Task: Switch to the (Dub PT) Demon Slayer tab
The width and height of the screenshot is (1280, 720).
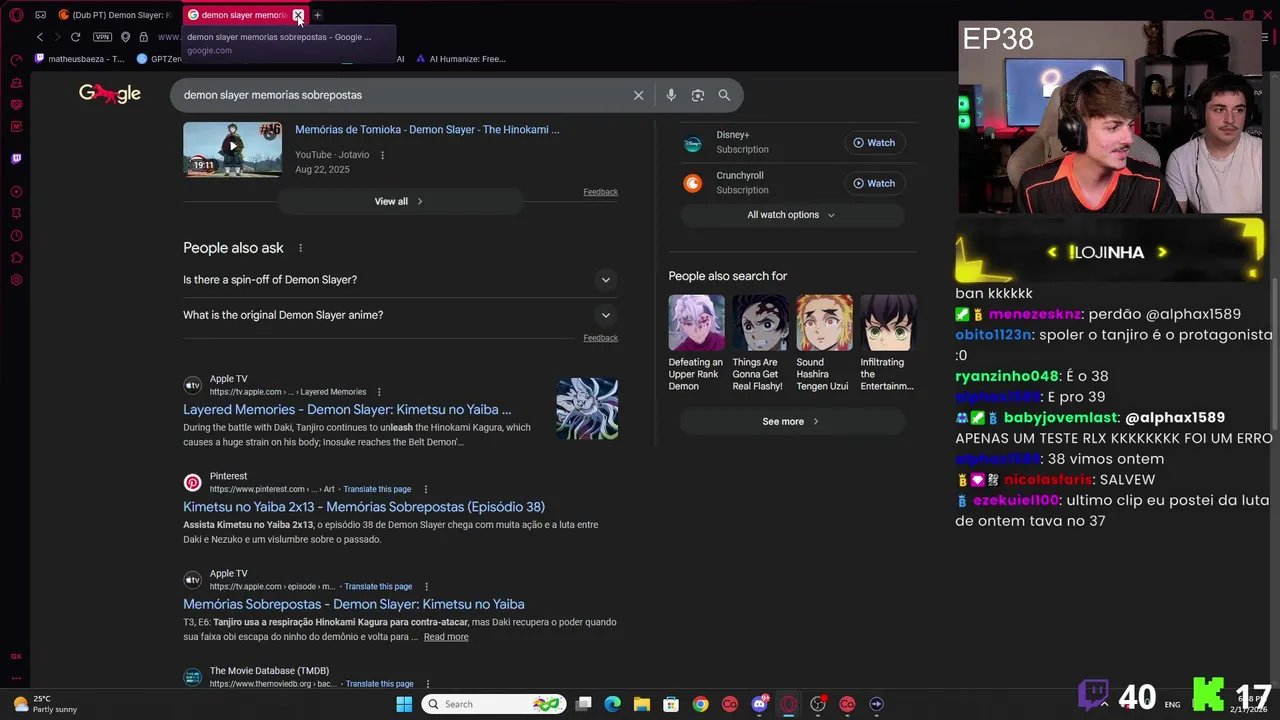Action: (116, 15)
